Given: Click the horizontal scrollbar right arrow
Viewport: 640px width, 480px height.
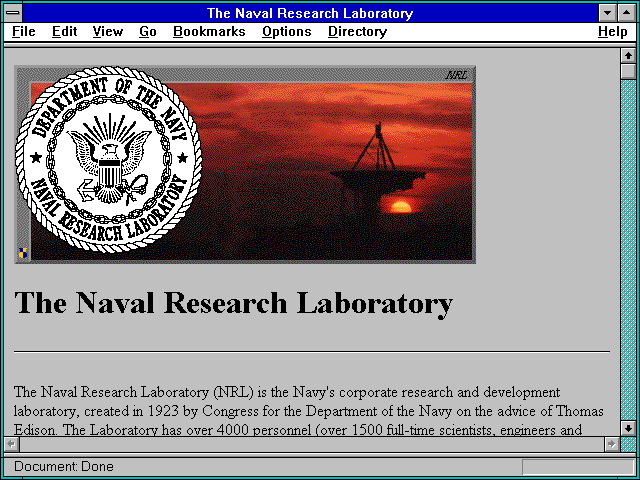Looking at the screenshot, I should tap(611, 444).
